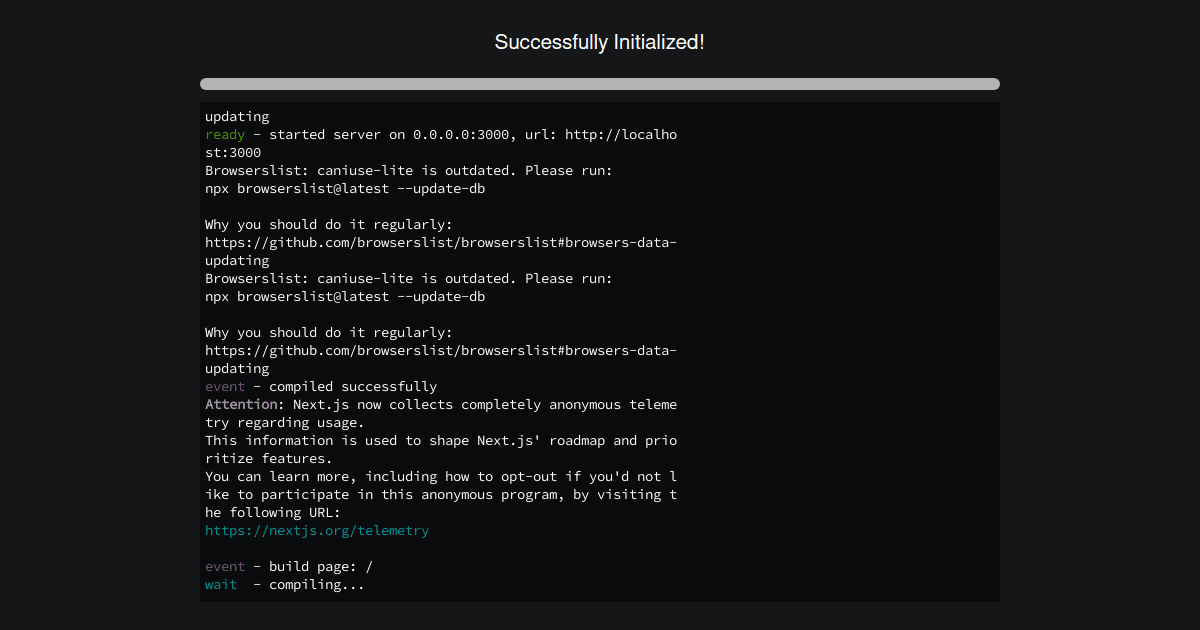1200x630 pixels.
Task: Select the Successfully Initialized heading
Action: 599,42
